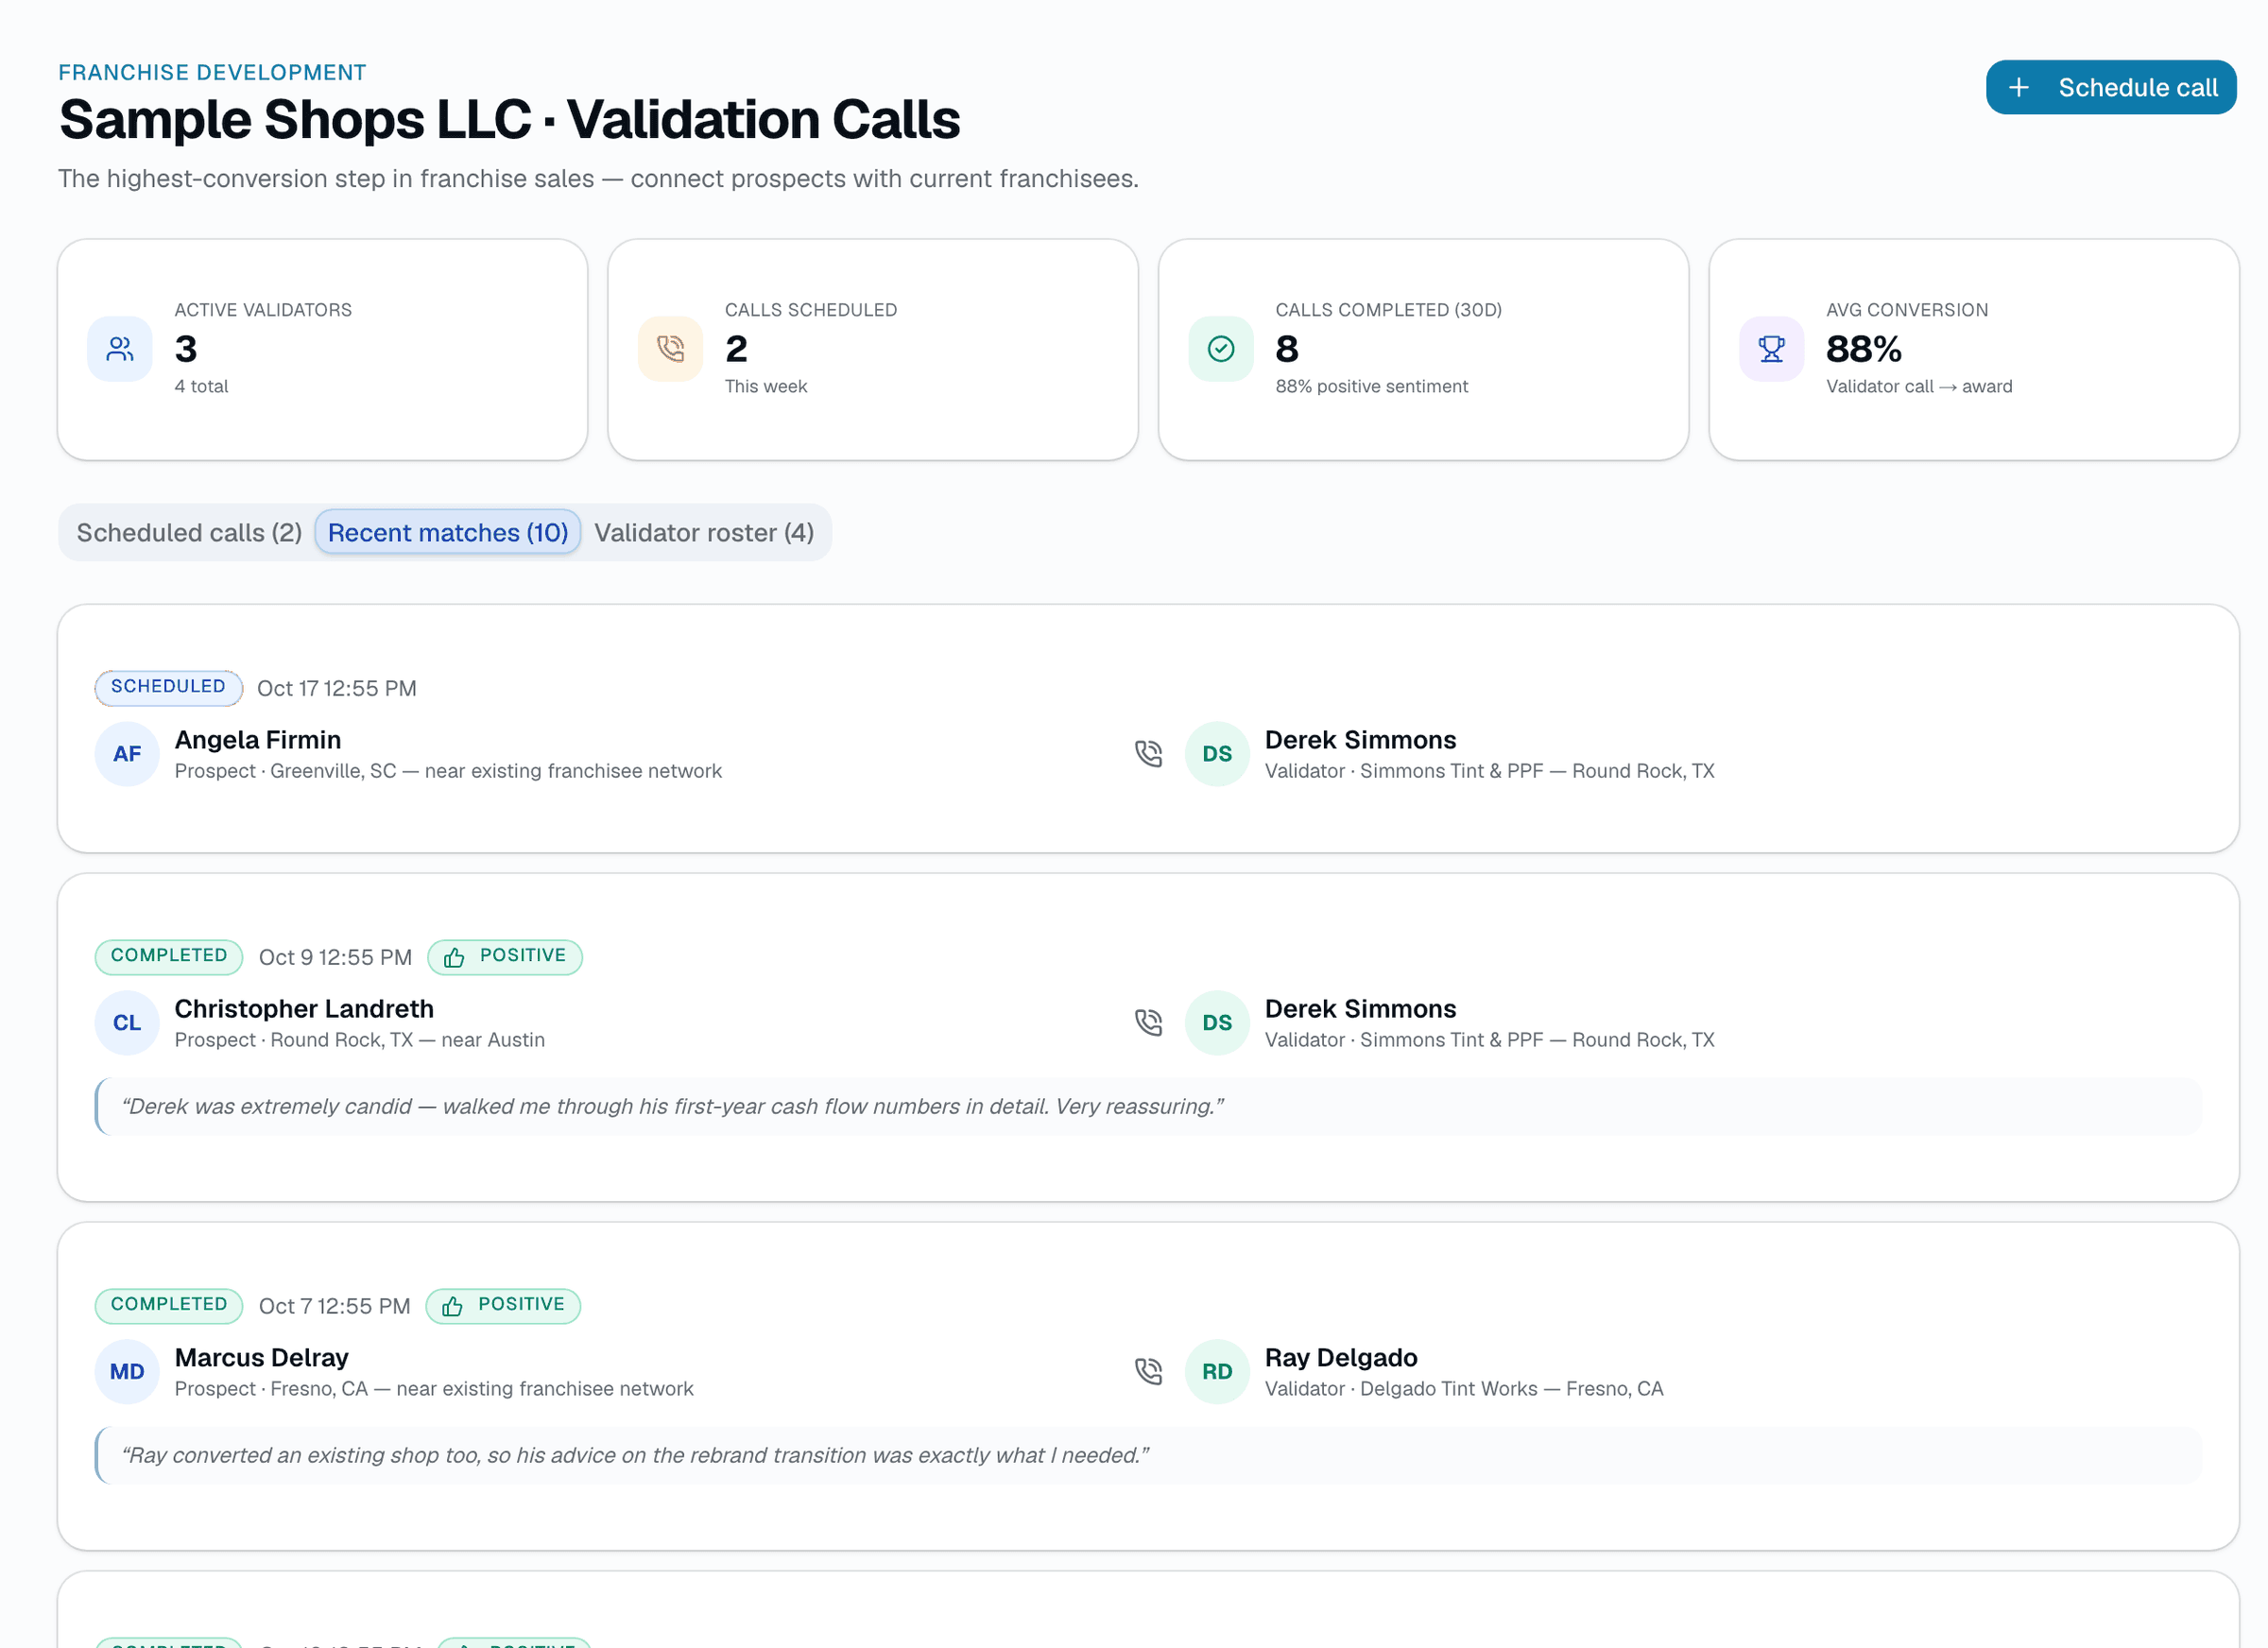The image size is (2268, 1648).
Task: Click the Schedule call button
Action: 2110,87
